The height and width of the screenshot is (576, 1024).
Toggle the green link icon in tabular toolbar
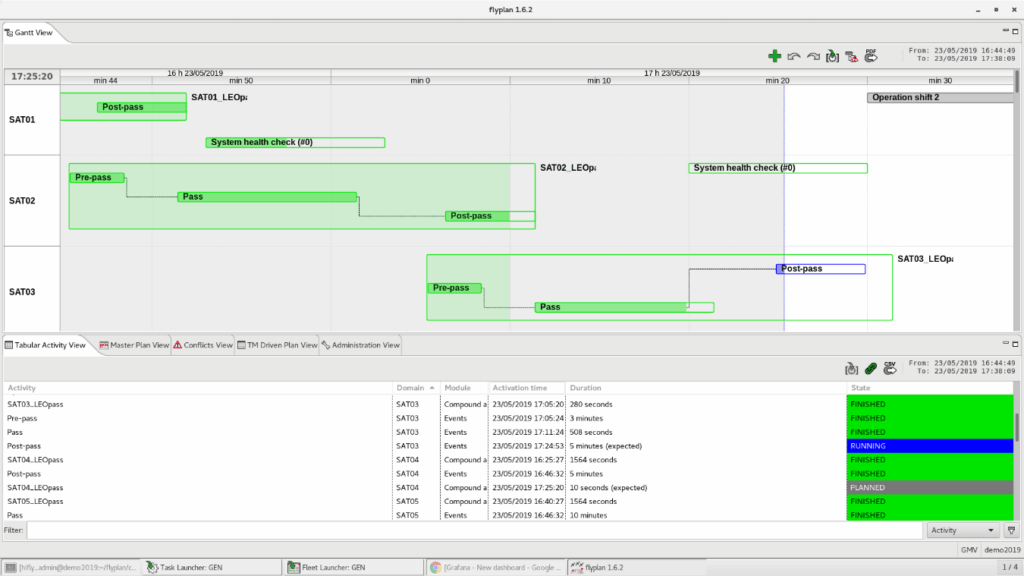pos(871,369)
